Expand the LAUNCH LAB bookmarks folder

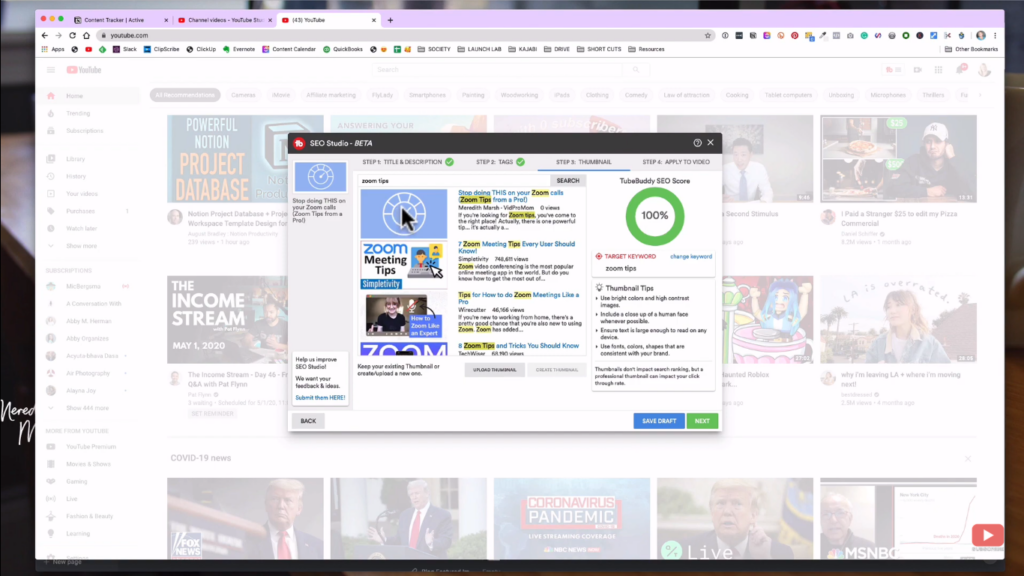(x=479, y=49)
